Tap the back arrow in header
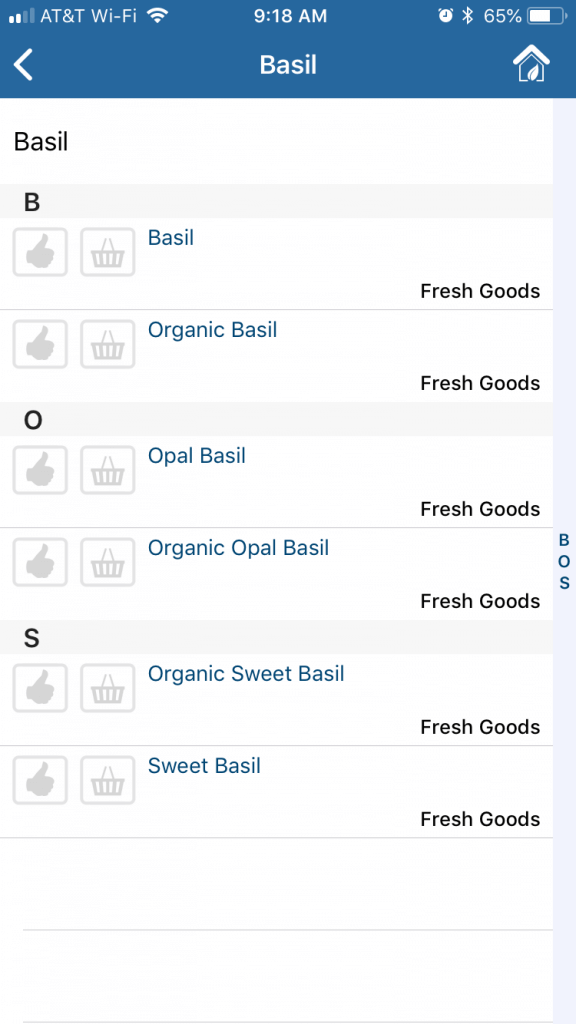 click(x=24, y=65)
